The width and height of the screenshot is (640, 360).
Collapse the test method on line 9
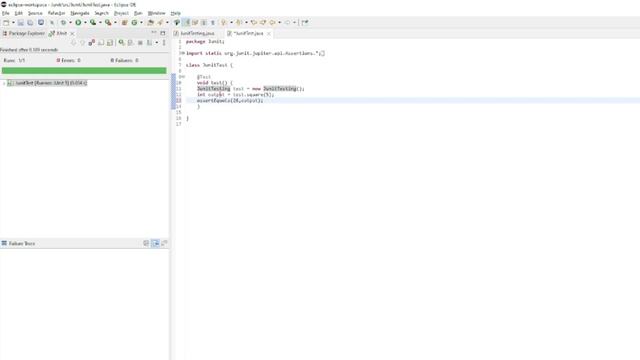coord(183,77)
